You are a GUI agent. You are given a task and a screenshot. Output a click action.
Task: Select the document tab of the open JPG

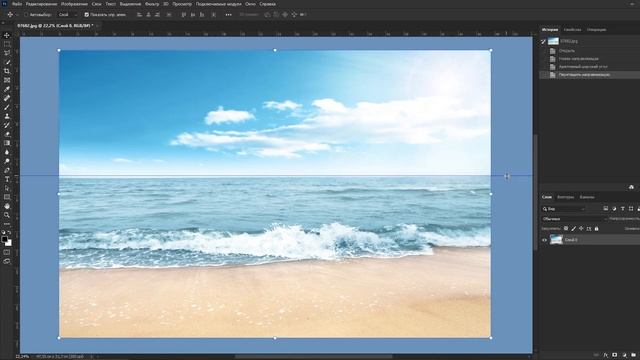click(55, 26)
